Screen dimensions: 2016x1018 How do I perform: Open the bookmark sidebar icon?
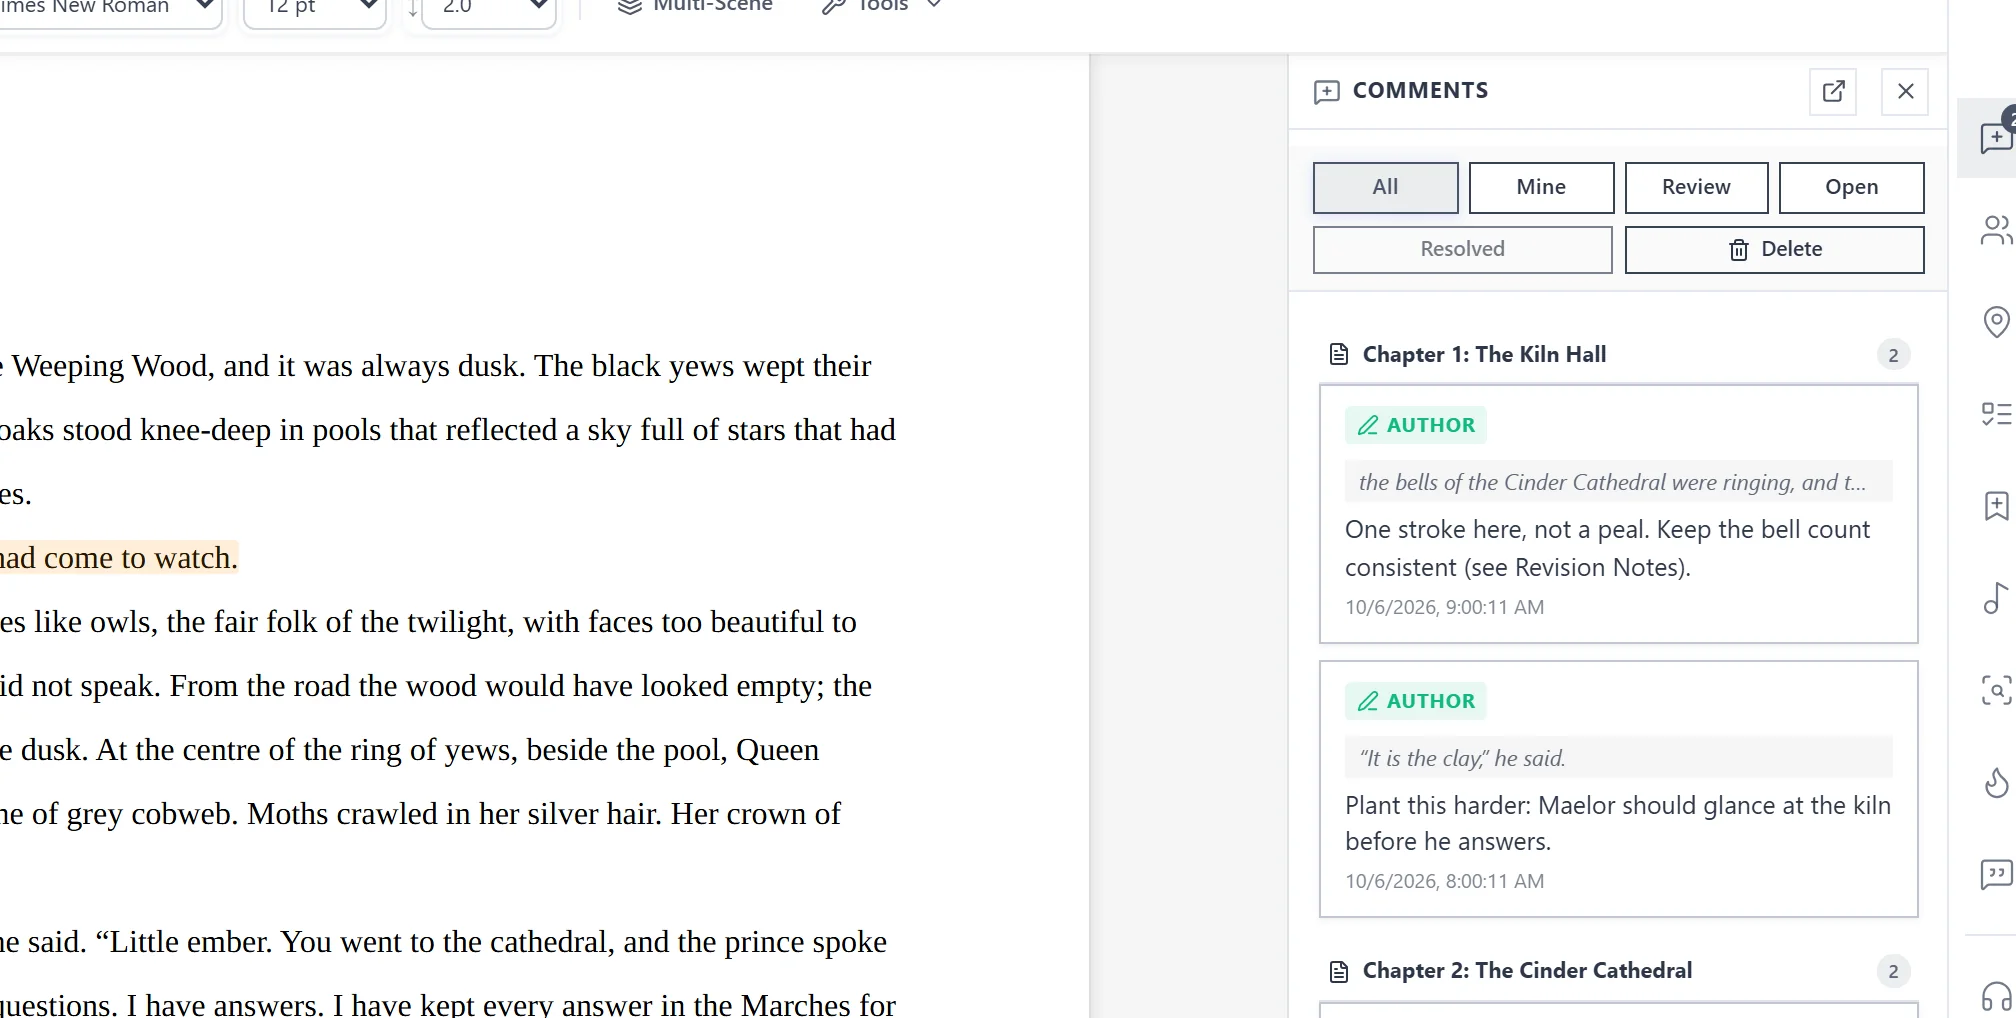pyautogui.click(x=1996, y=506)
